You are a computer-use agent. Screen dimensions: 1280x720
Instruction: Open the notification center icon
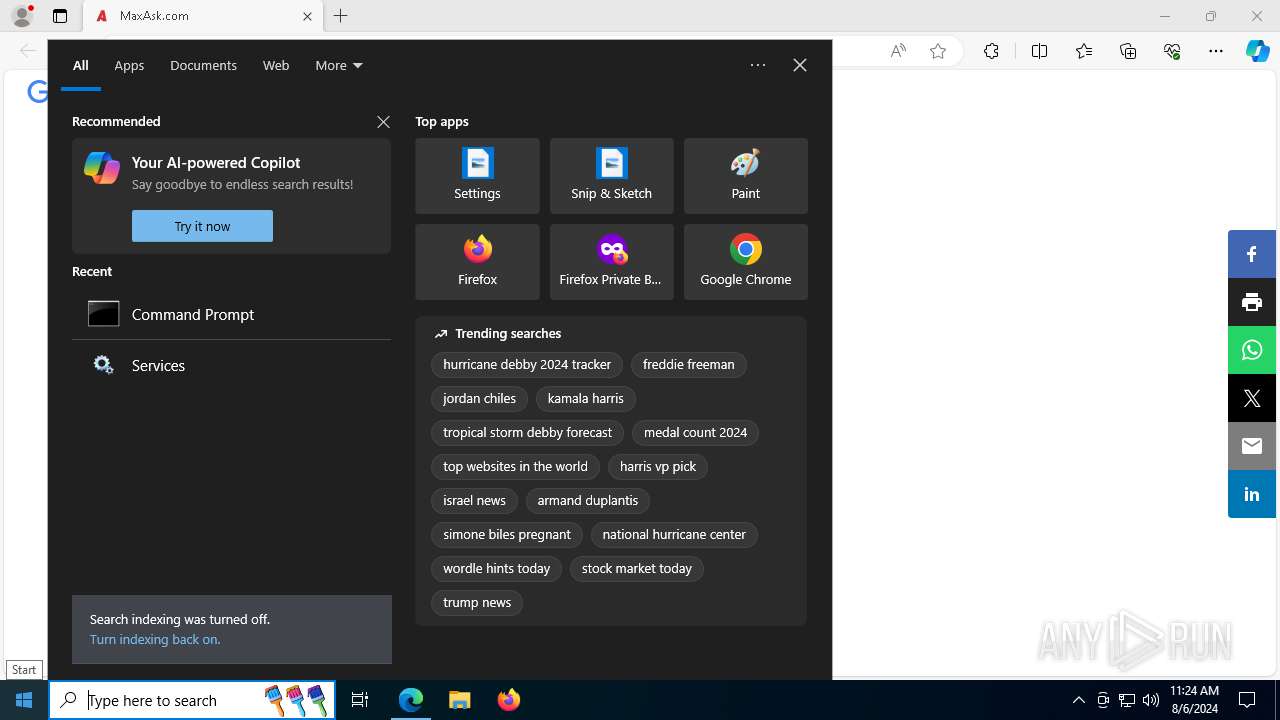click(x=1247, y=700)
